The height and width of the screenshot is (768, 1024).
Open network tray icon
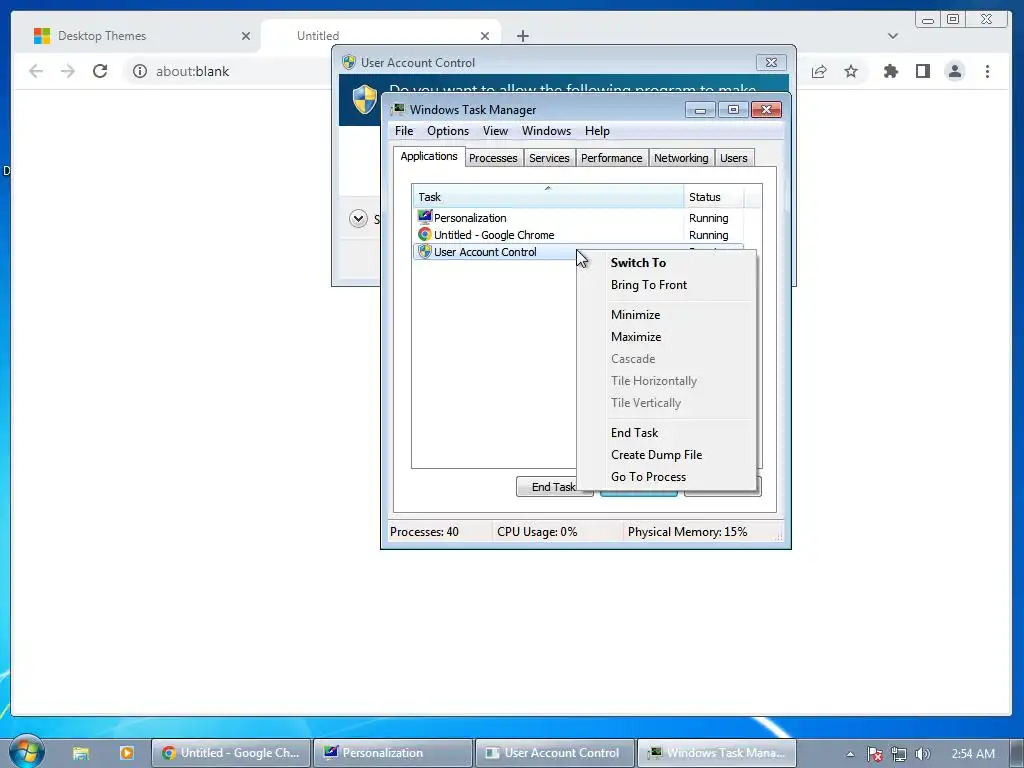899,754
